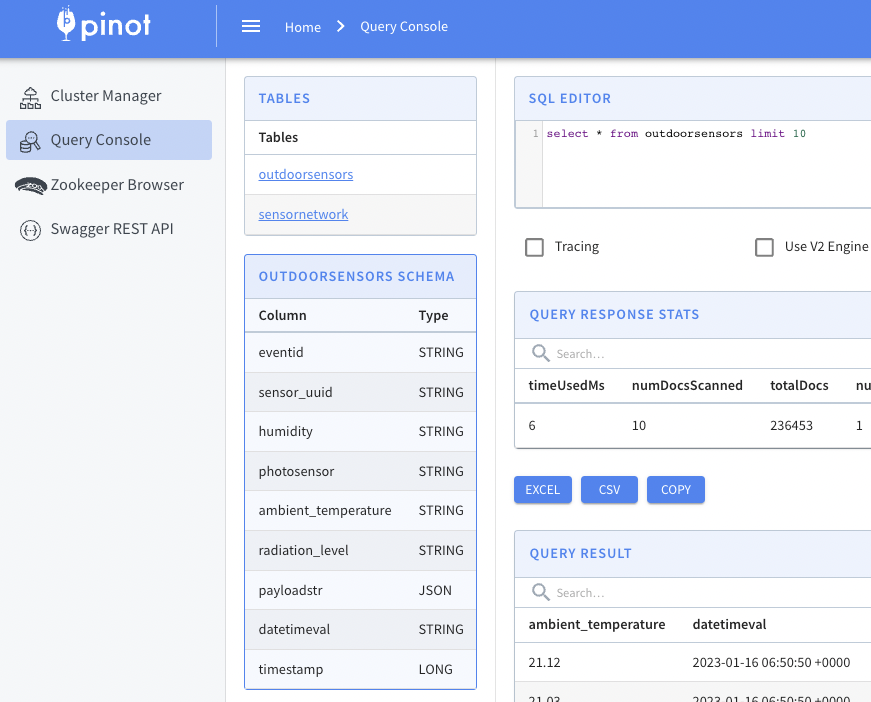
Task: Click the Zookeeper Browser icon
Action: (x=30, y=185)
